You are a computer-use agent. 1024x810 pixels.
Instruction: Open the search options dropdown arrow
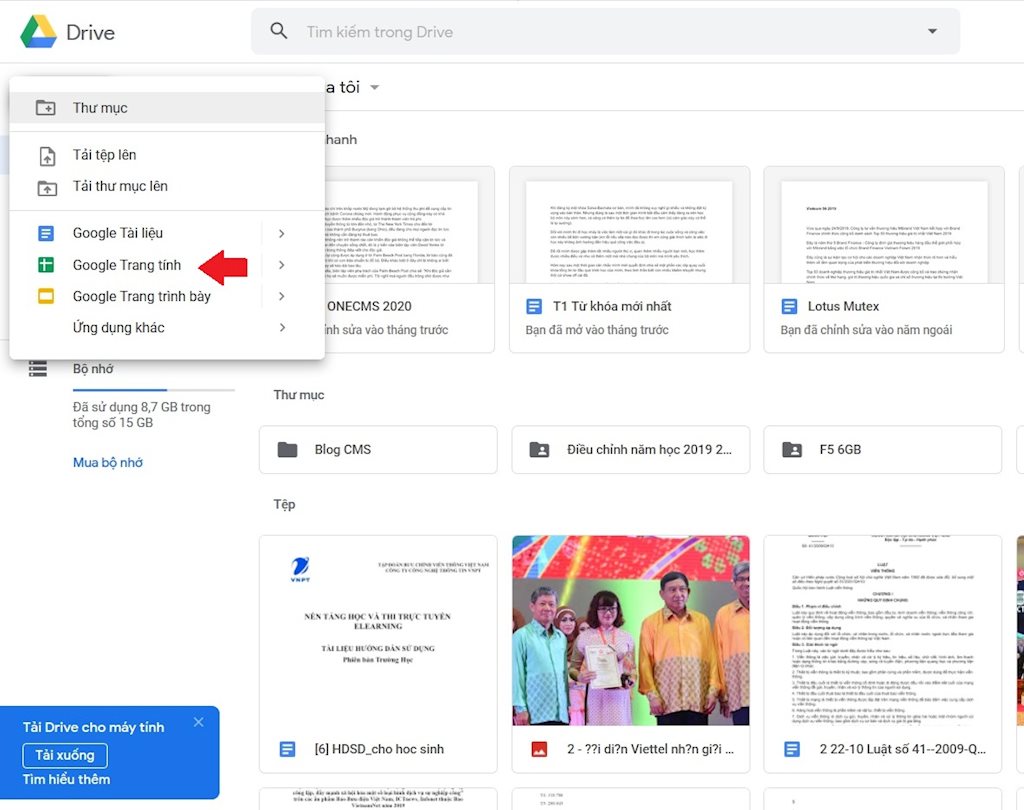click(x=932, y=31)
